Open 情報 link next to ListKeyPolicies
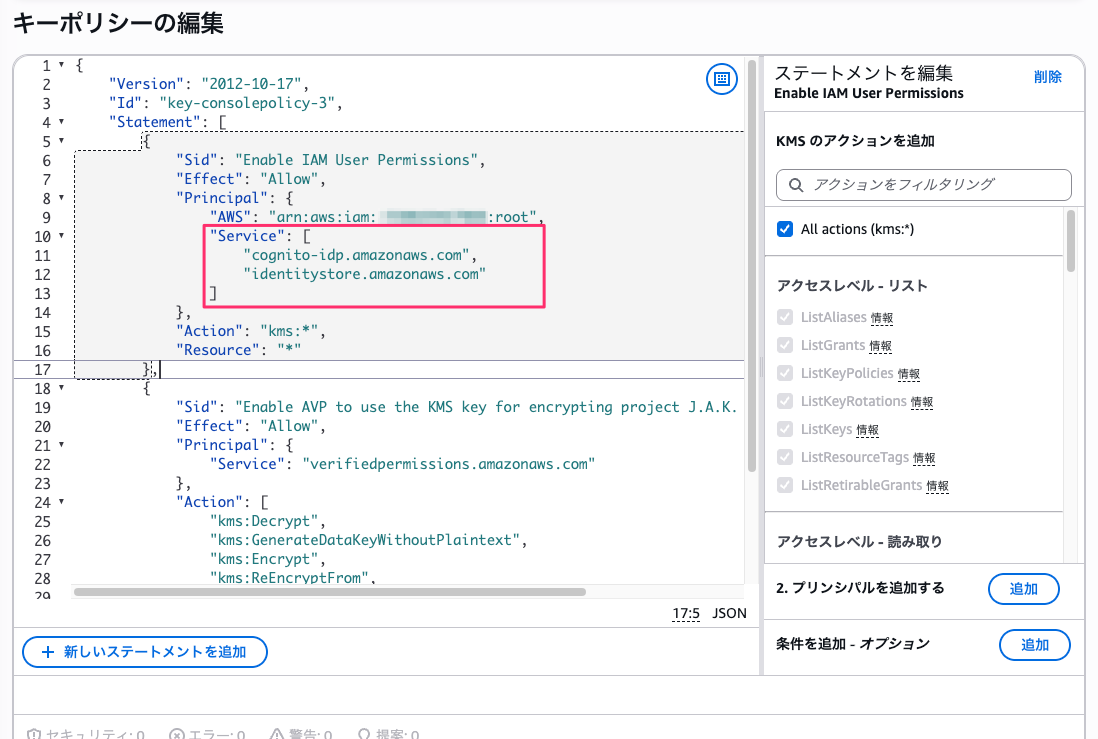Image resolution: width=1098 pixels, height=739 pixels. (x=908, y=374)
